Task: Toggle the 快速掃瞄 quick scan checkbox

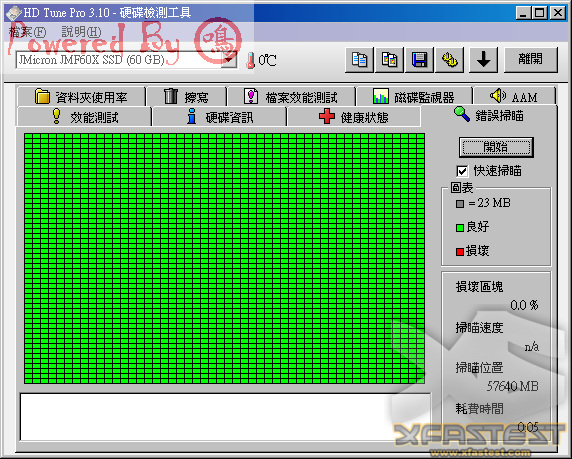Action: 462,171
